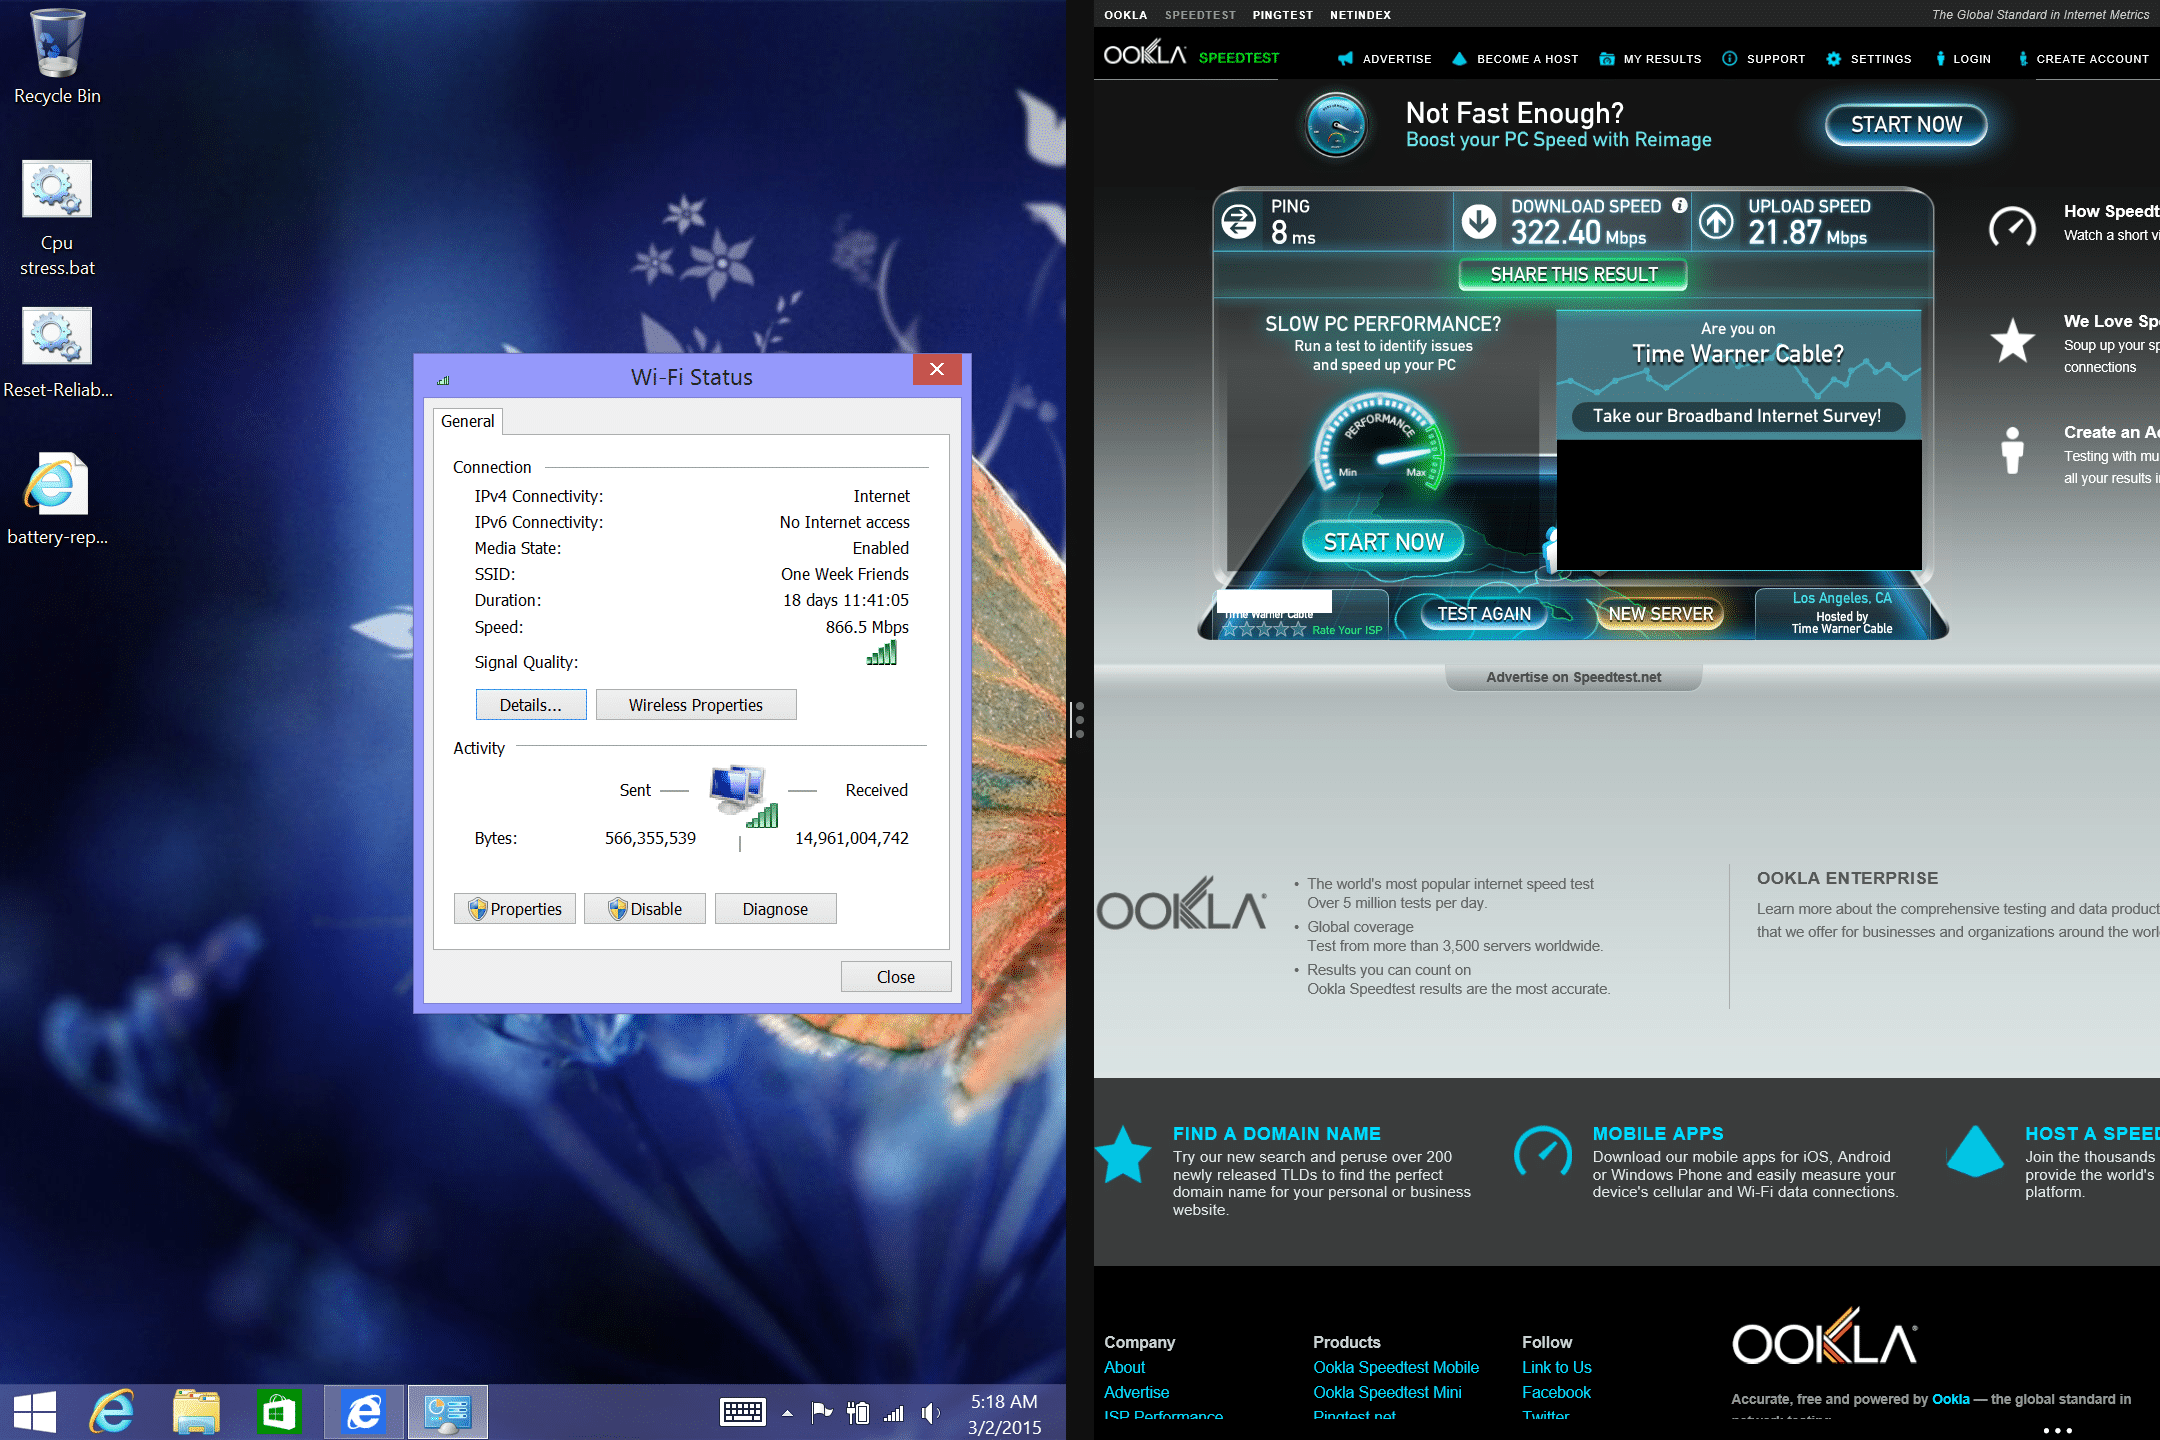The height and width of the screenshot is (1440, 2160).
Task: Open the touch keyboard from the taskbar
Action: click(x=743, y=1412)
